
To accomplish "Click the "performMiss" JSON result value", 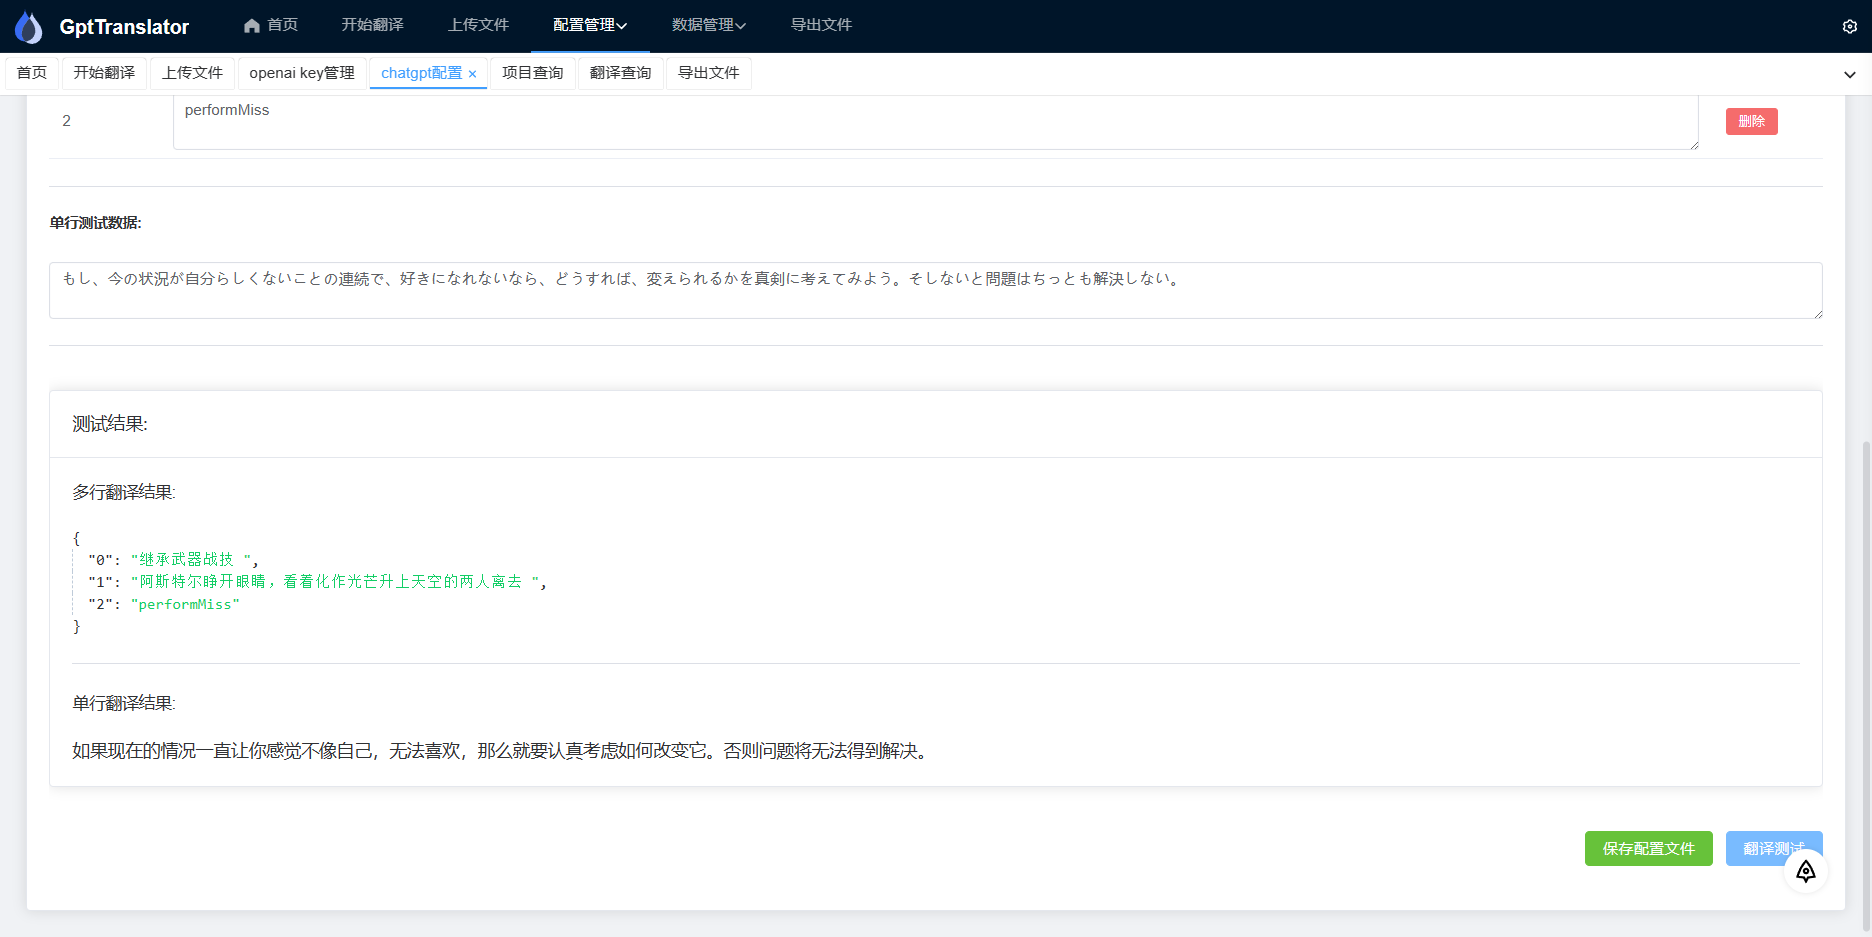I will pyautogui.click(x=185, y=604).
